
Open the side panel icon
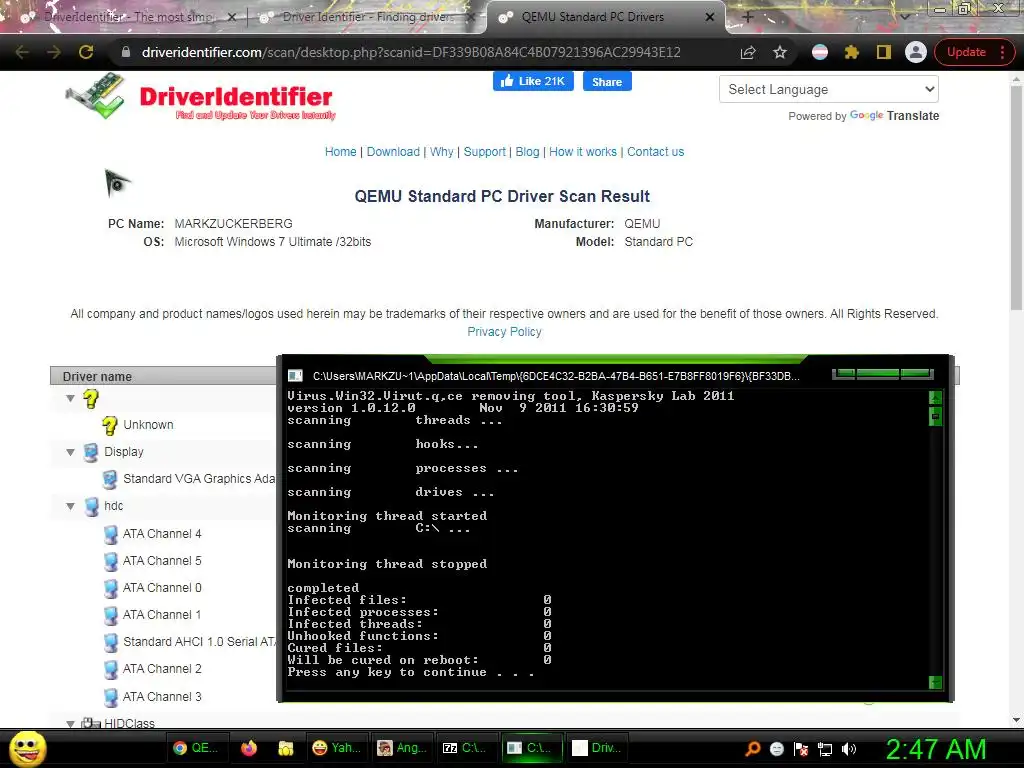pos(884,52)
